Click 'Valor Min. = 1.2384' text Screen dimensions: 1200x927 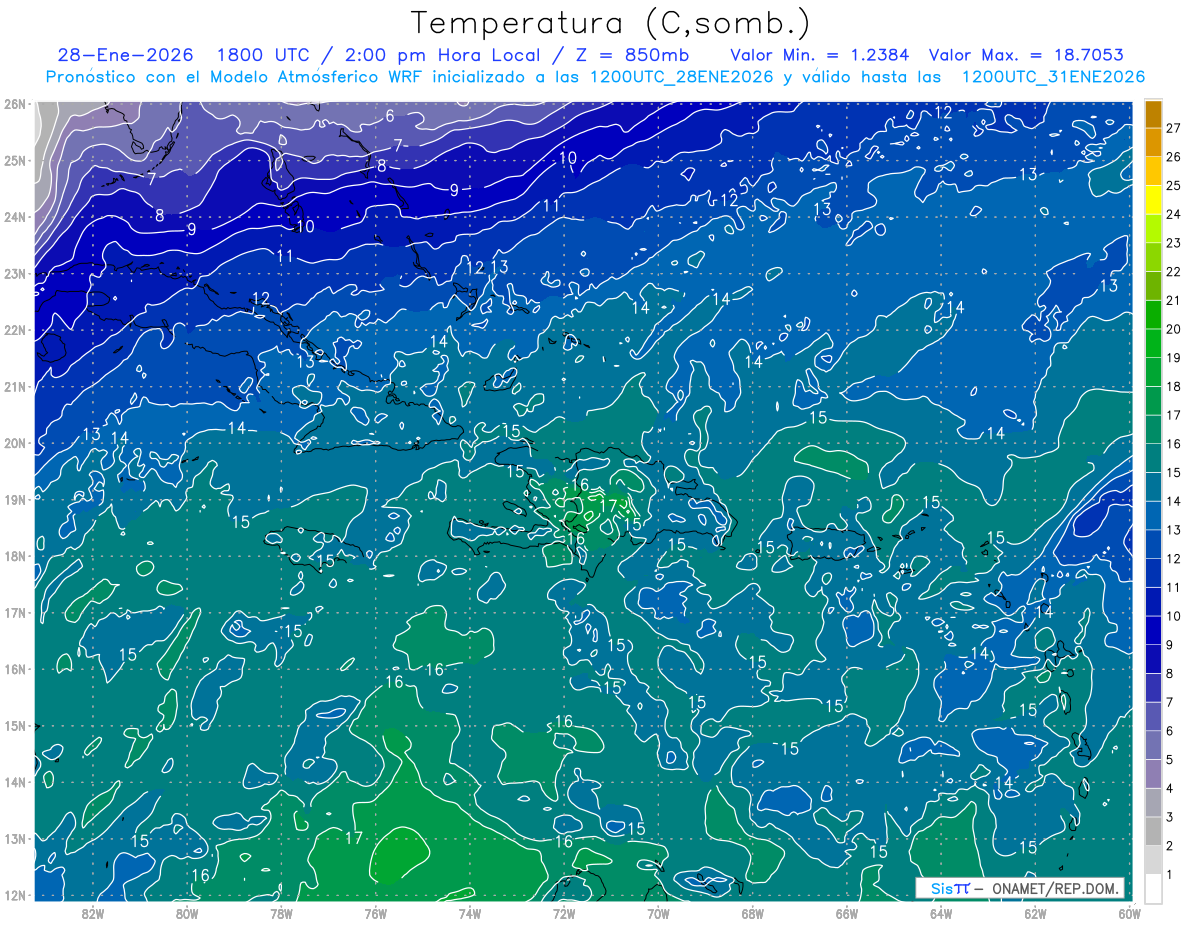820,54
